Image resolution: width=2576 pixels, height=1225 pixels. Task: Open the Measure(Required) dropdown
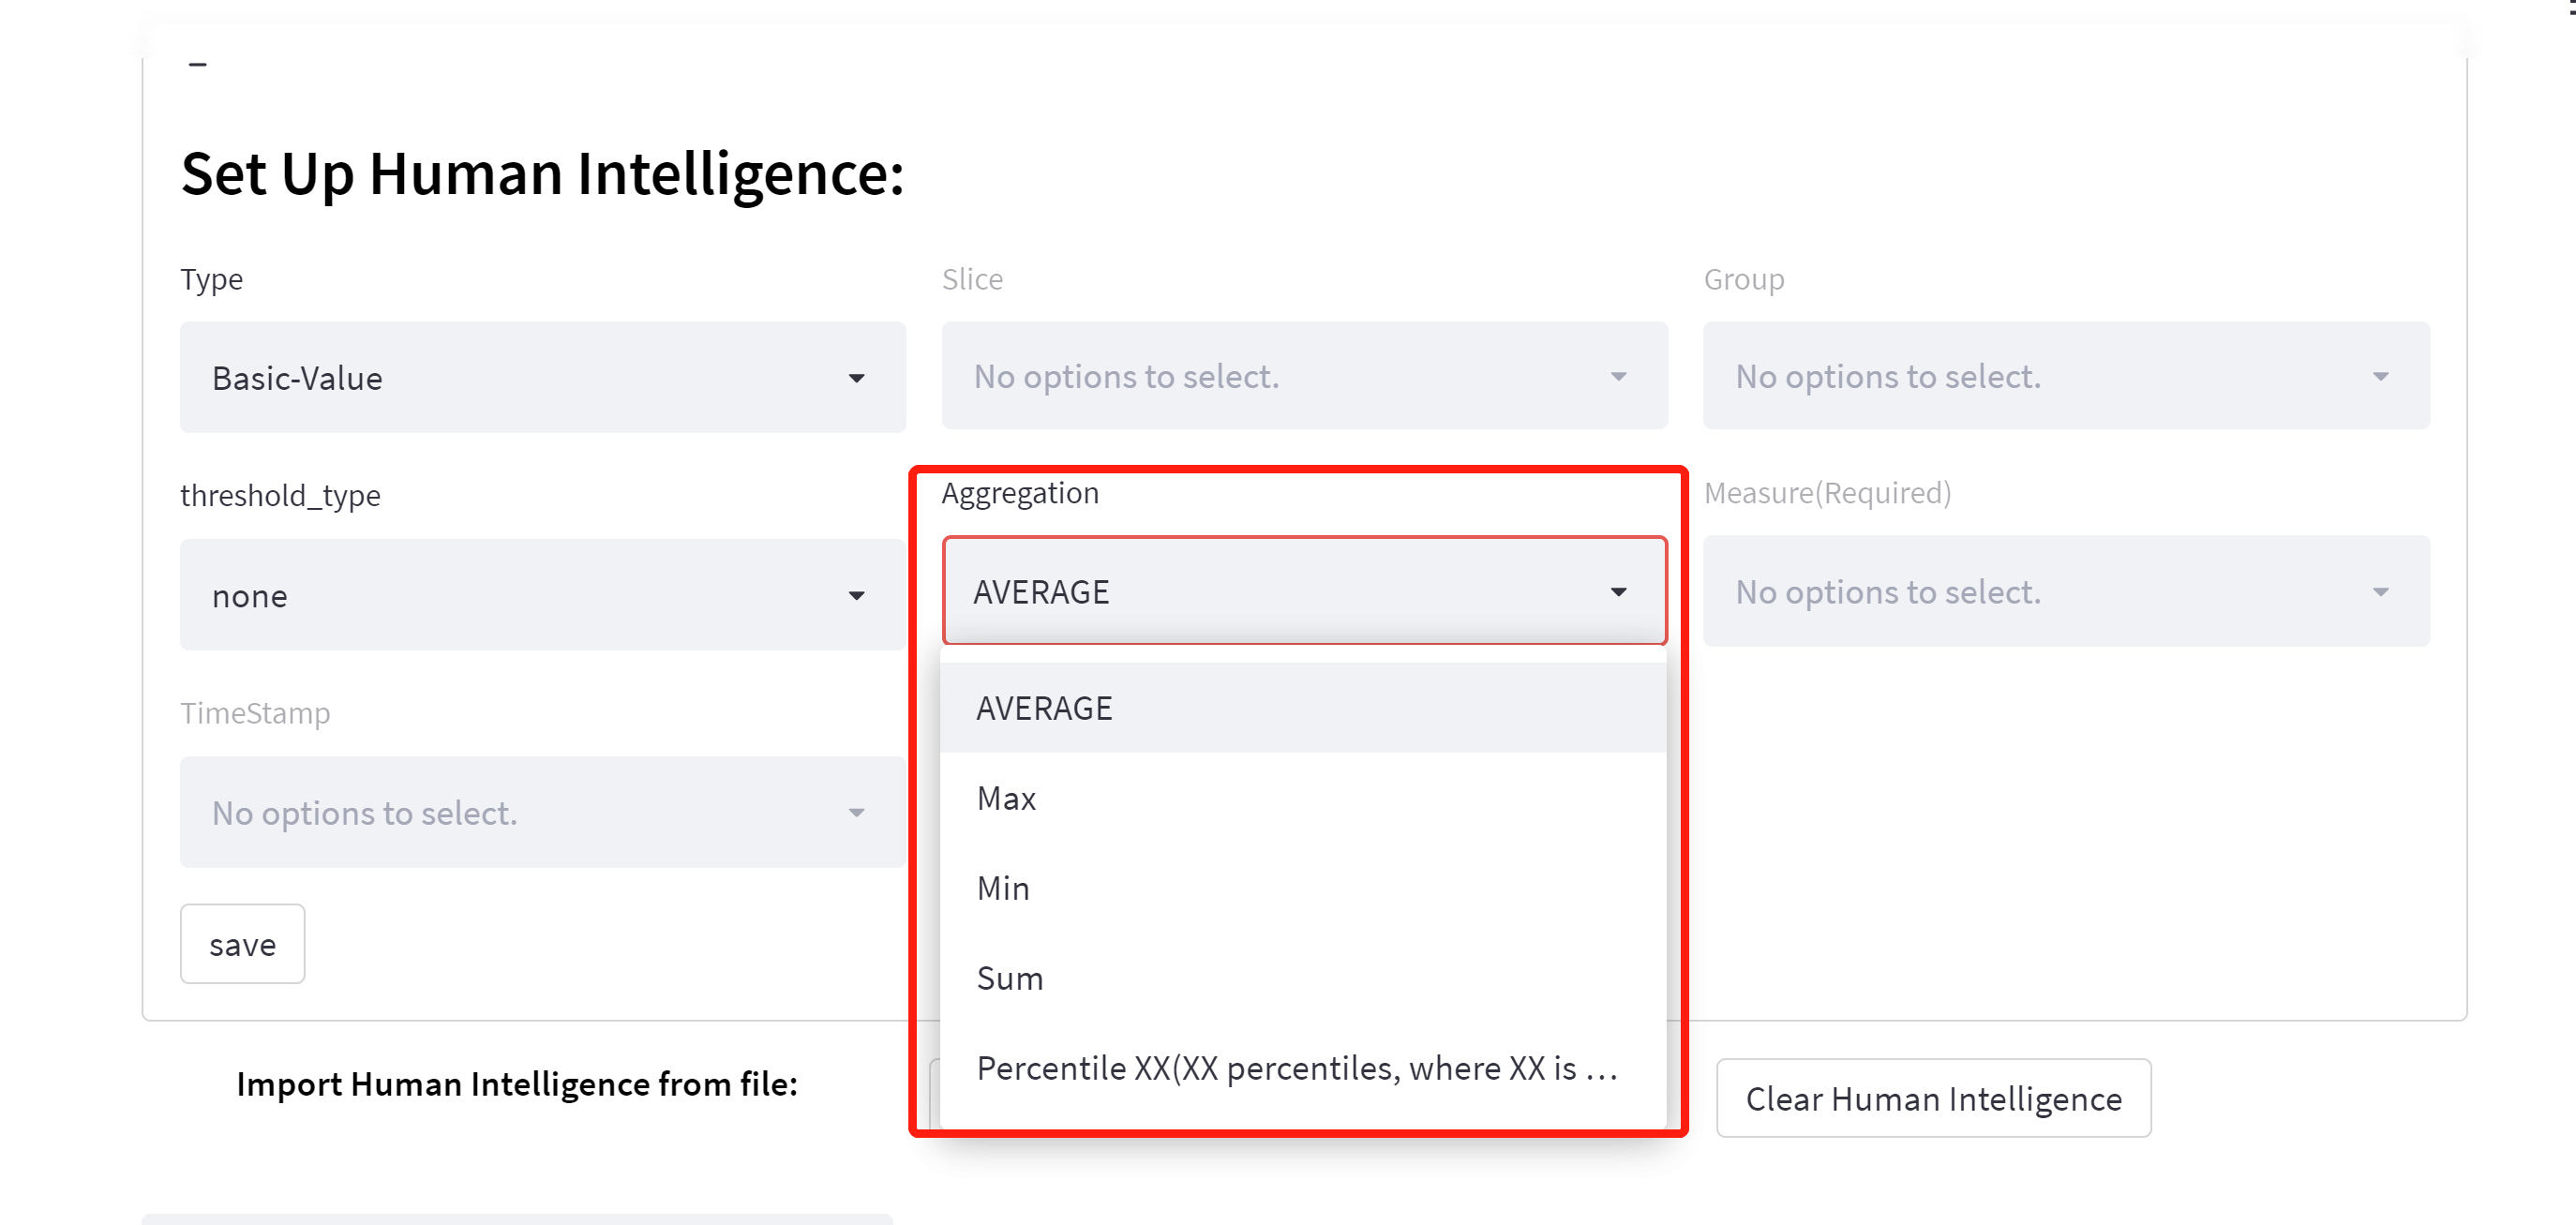(2066, 591)
